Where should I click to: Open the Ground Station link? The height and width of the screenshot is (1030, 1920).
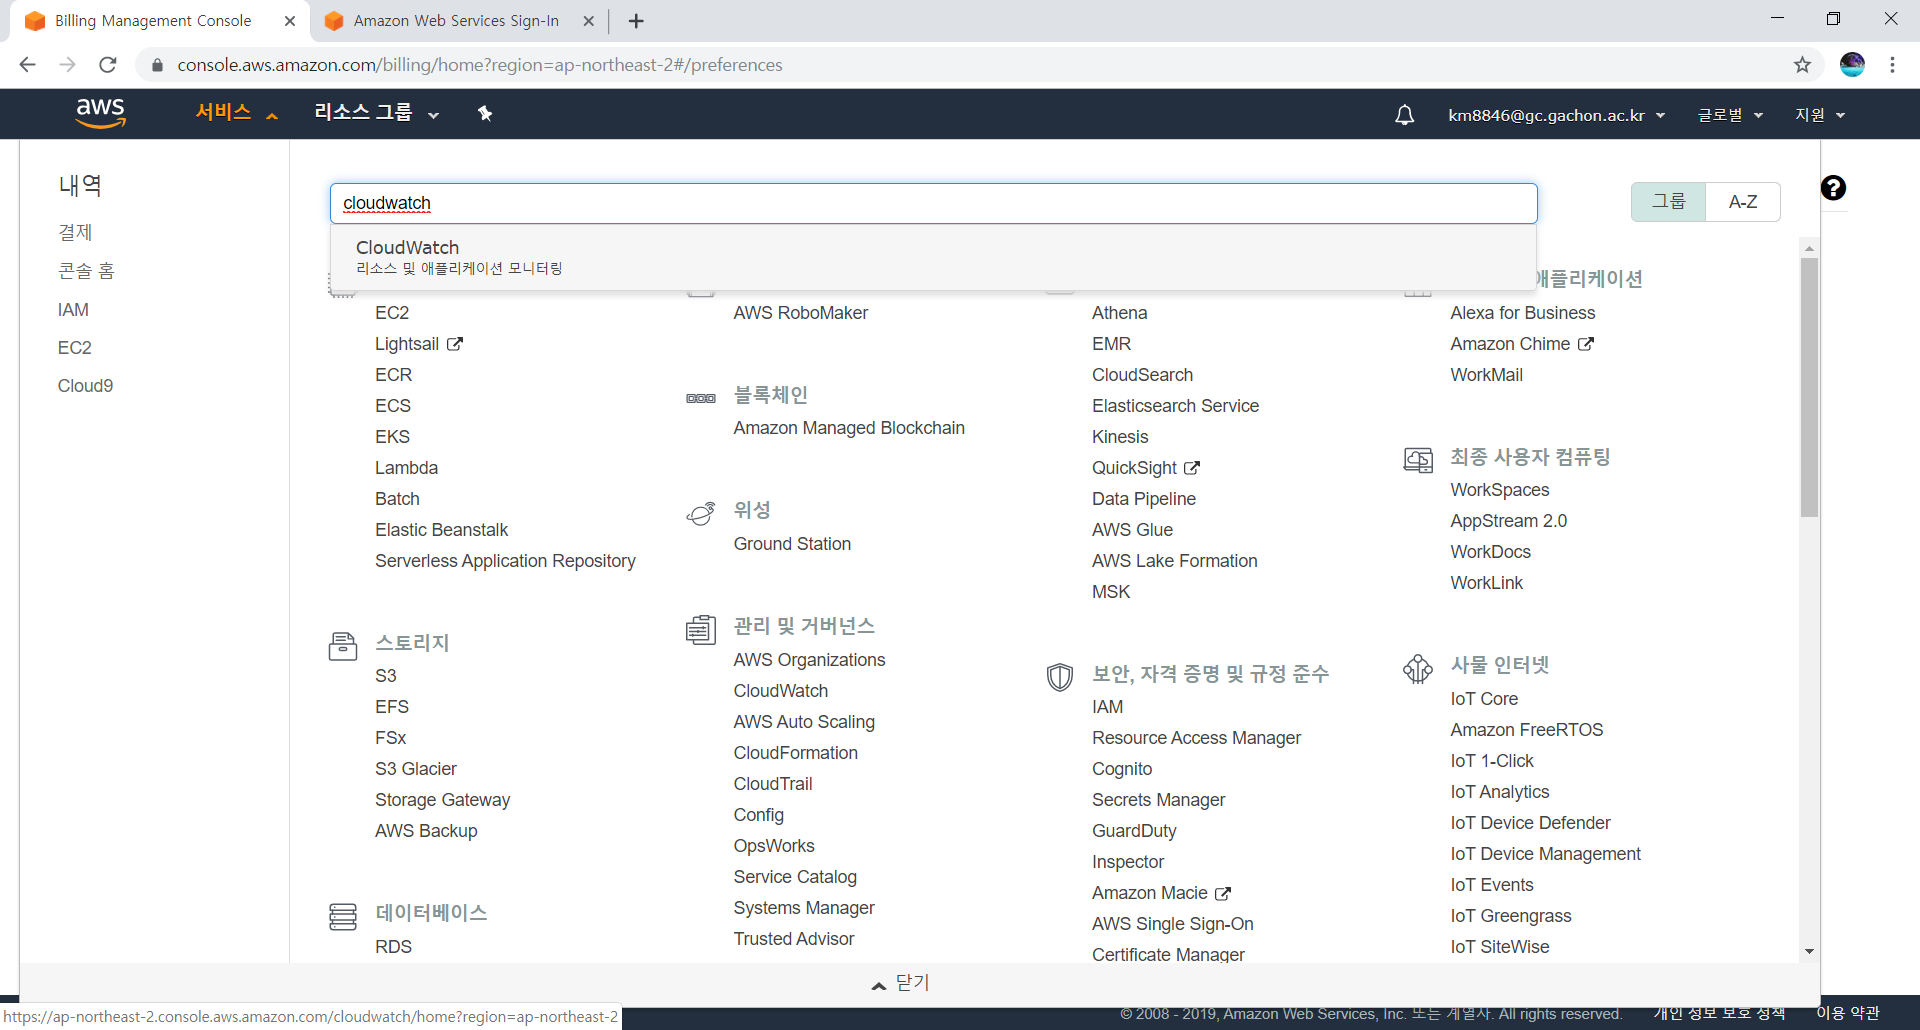click(792, 544)
